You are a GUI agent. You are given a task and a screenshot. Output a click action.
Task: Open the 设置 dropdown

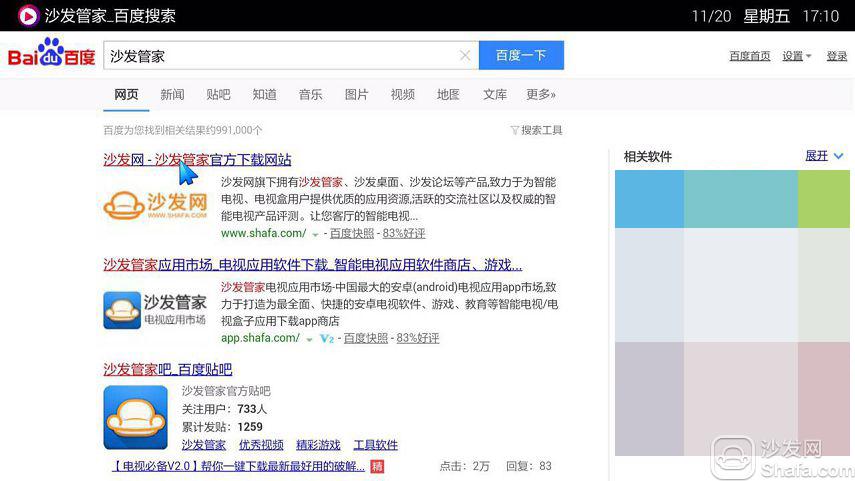tap(796, 56)
